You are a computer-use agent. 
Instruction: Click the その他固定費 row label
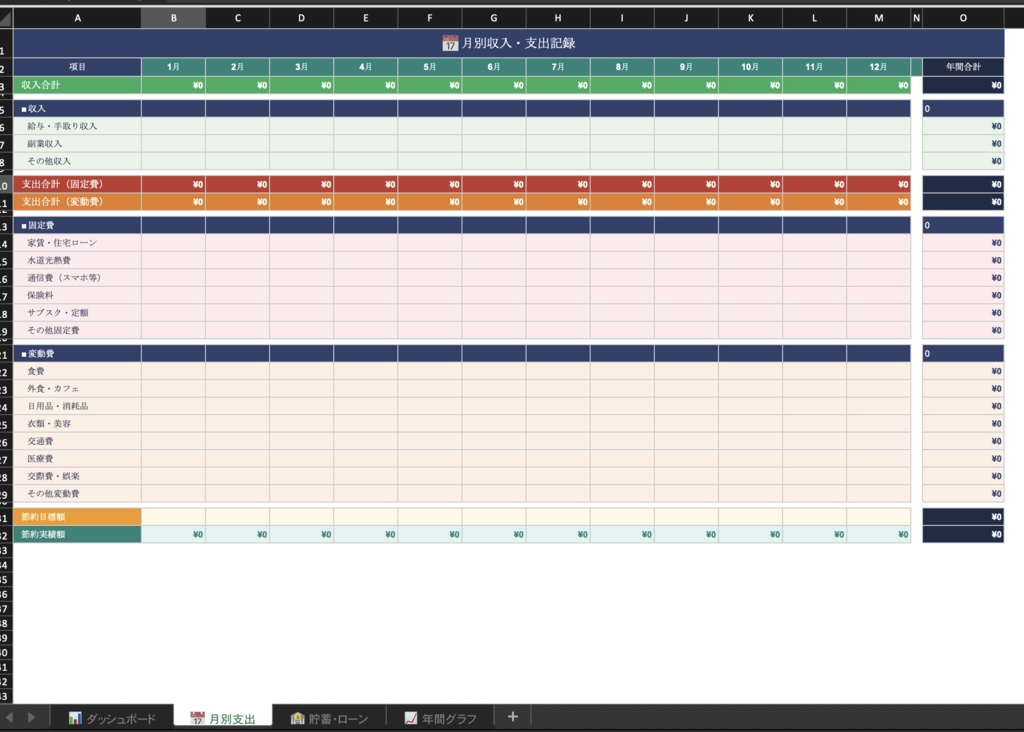click(x=77, y=330)
